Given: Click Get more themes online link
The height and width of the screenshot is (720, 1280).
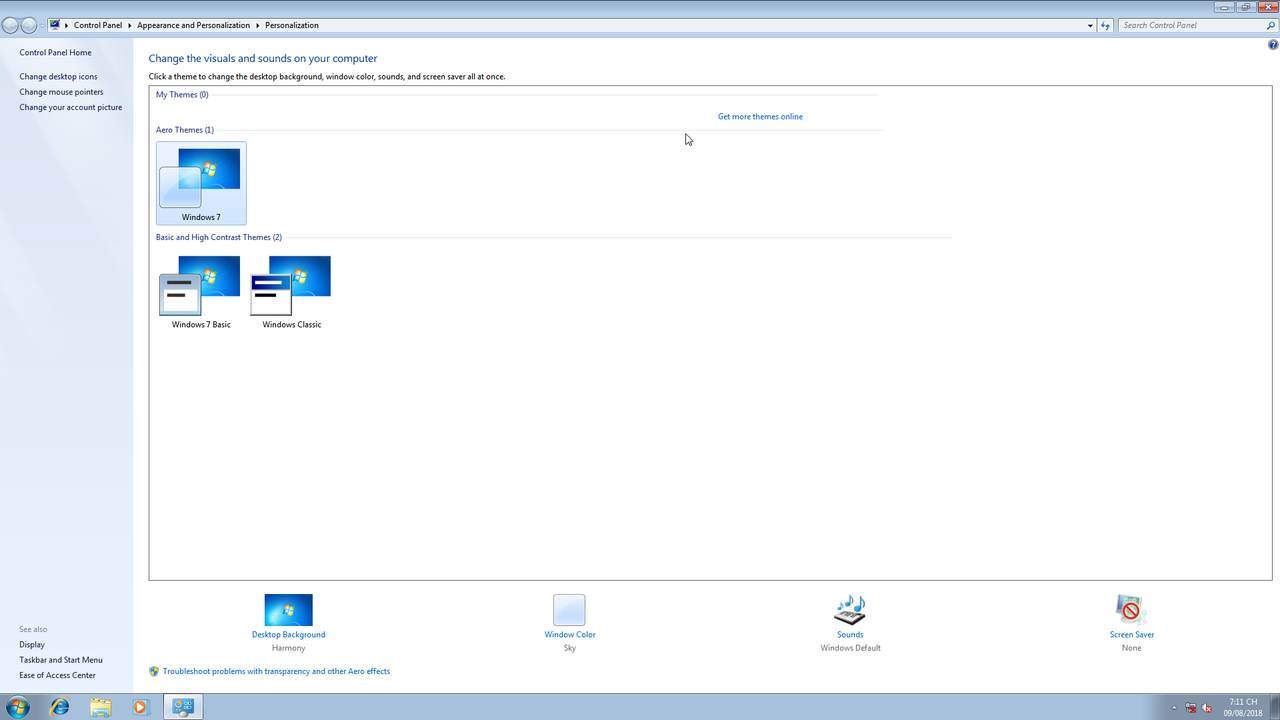Looking at the screenshot, I should (760, 117).
